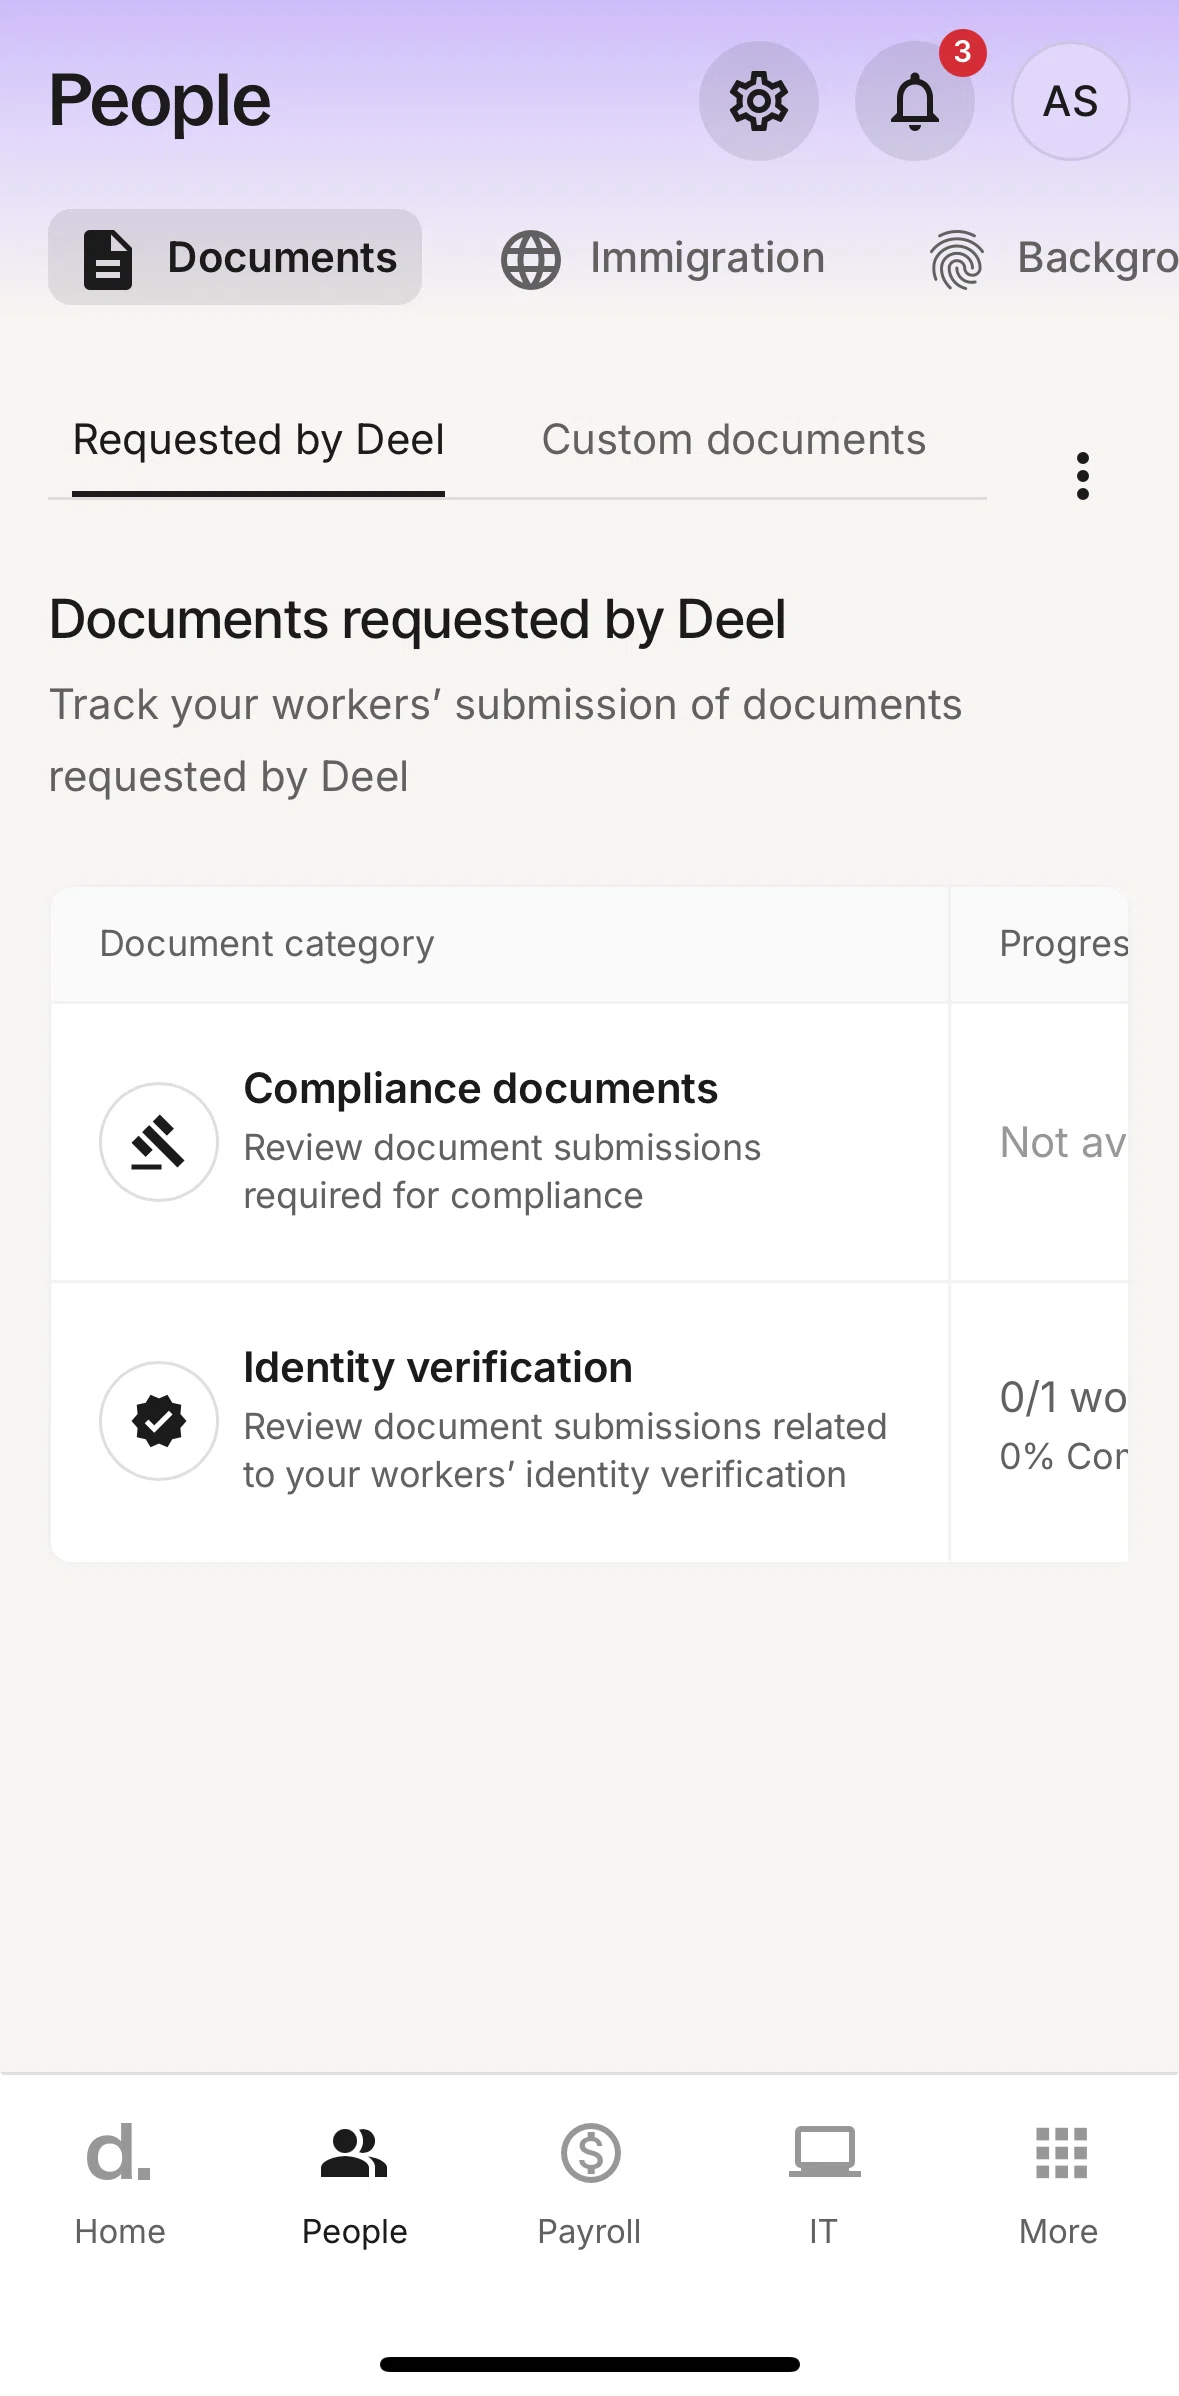The height and width of the screenshot is (2396, 1179).
Task: Open the Identity verification row
Action: click(x=589, y=1421)
